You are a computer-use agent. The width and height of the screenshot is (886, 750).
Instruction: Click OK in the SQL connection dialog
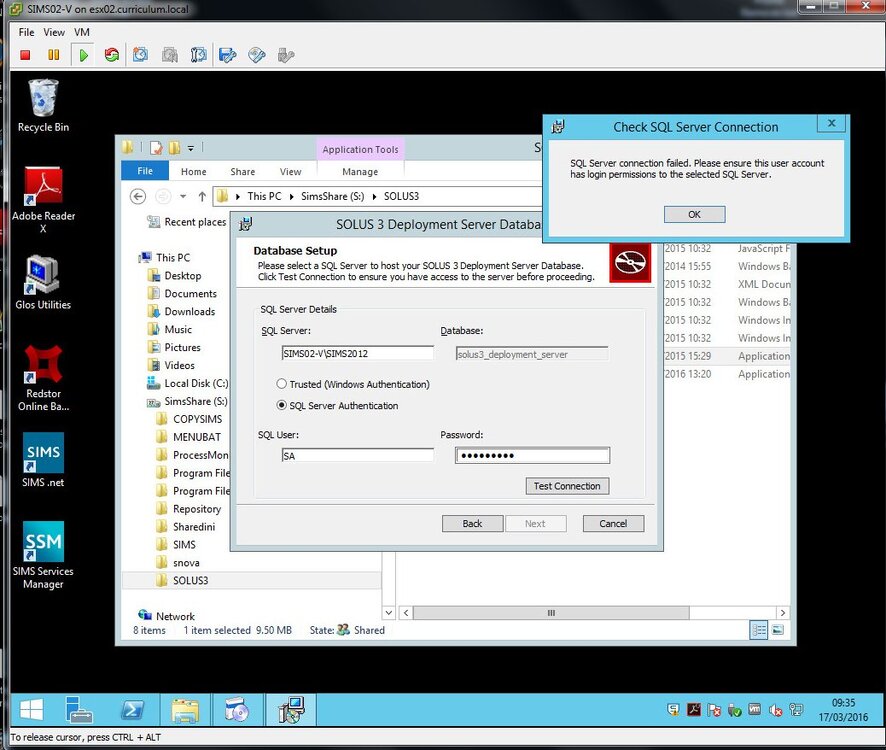pos(694,214)
